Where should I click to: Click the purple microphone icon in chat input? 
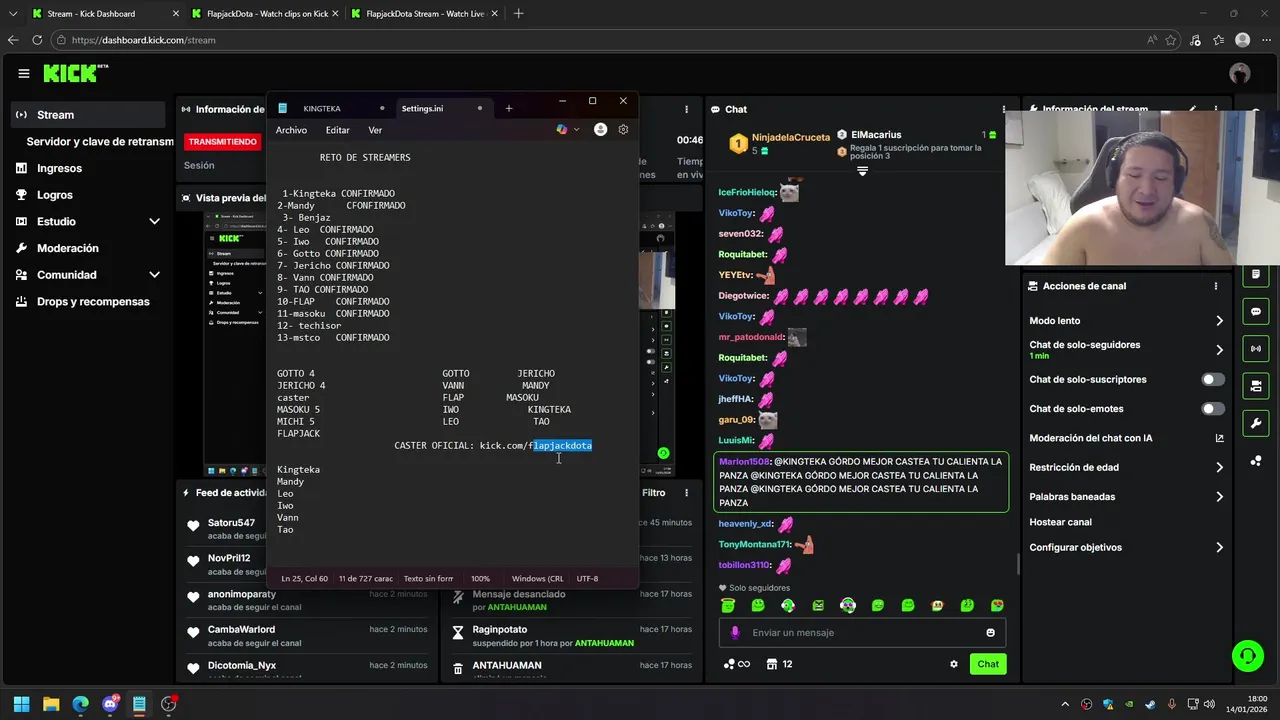click(x=735, y=632)
